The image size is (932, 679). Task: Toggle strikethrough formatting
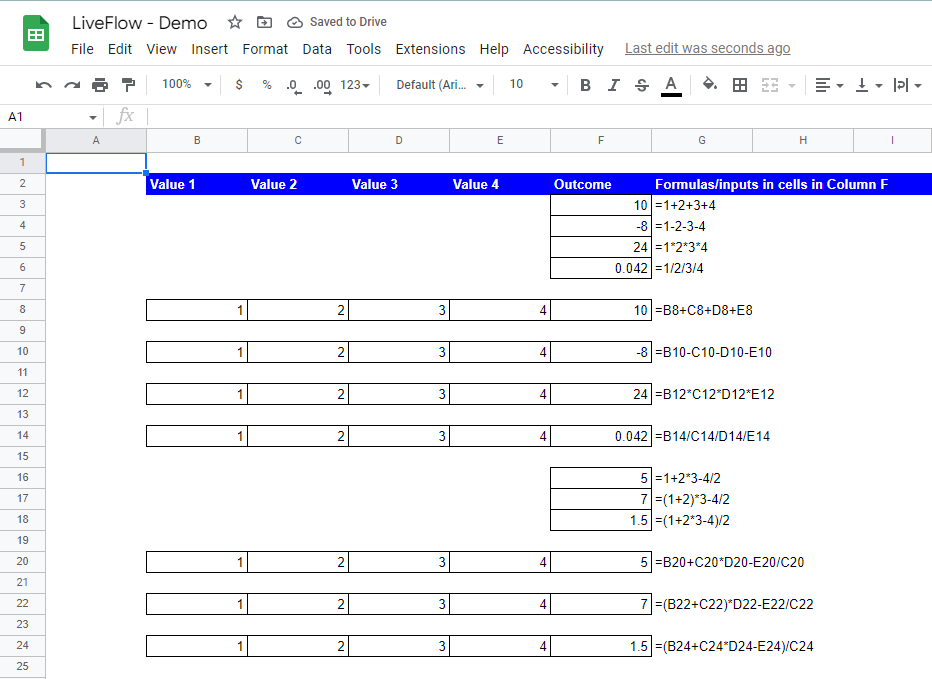pos(642,85)
